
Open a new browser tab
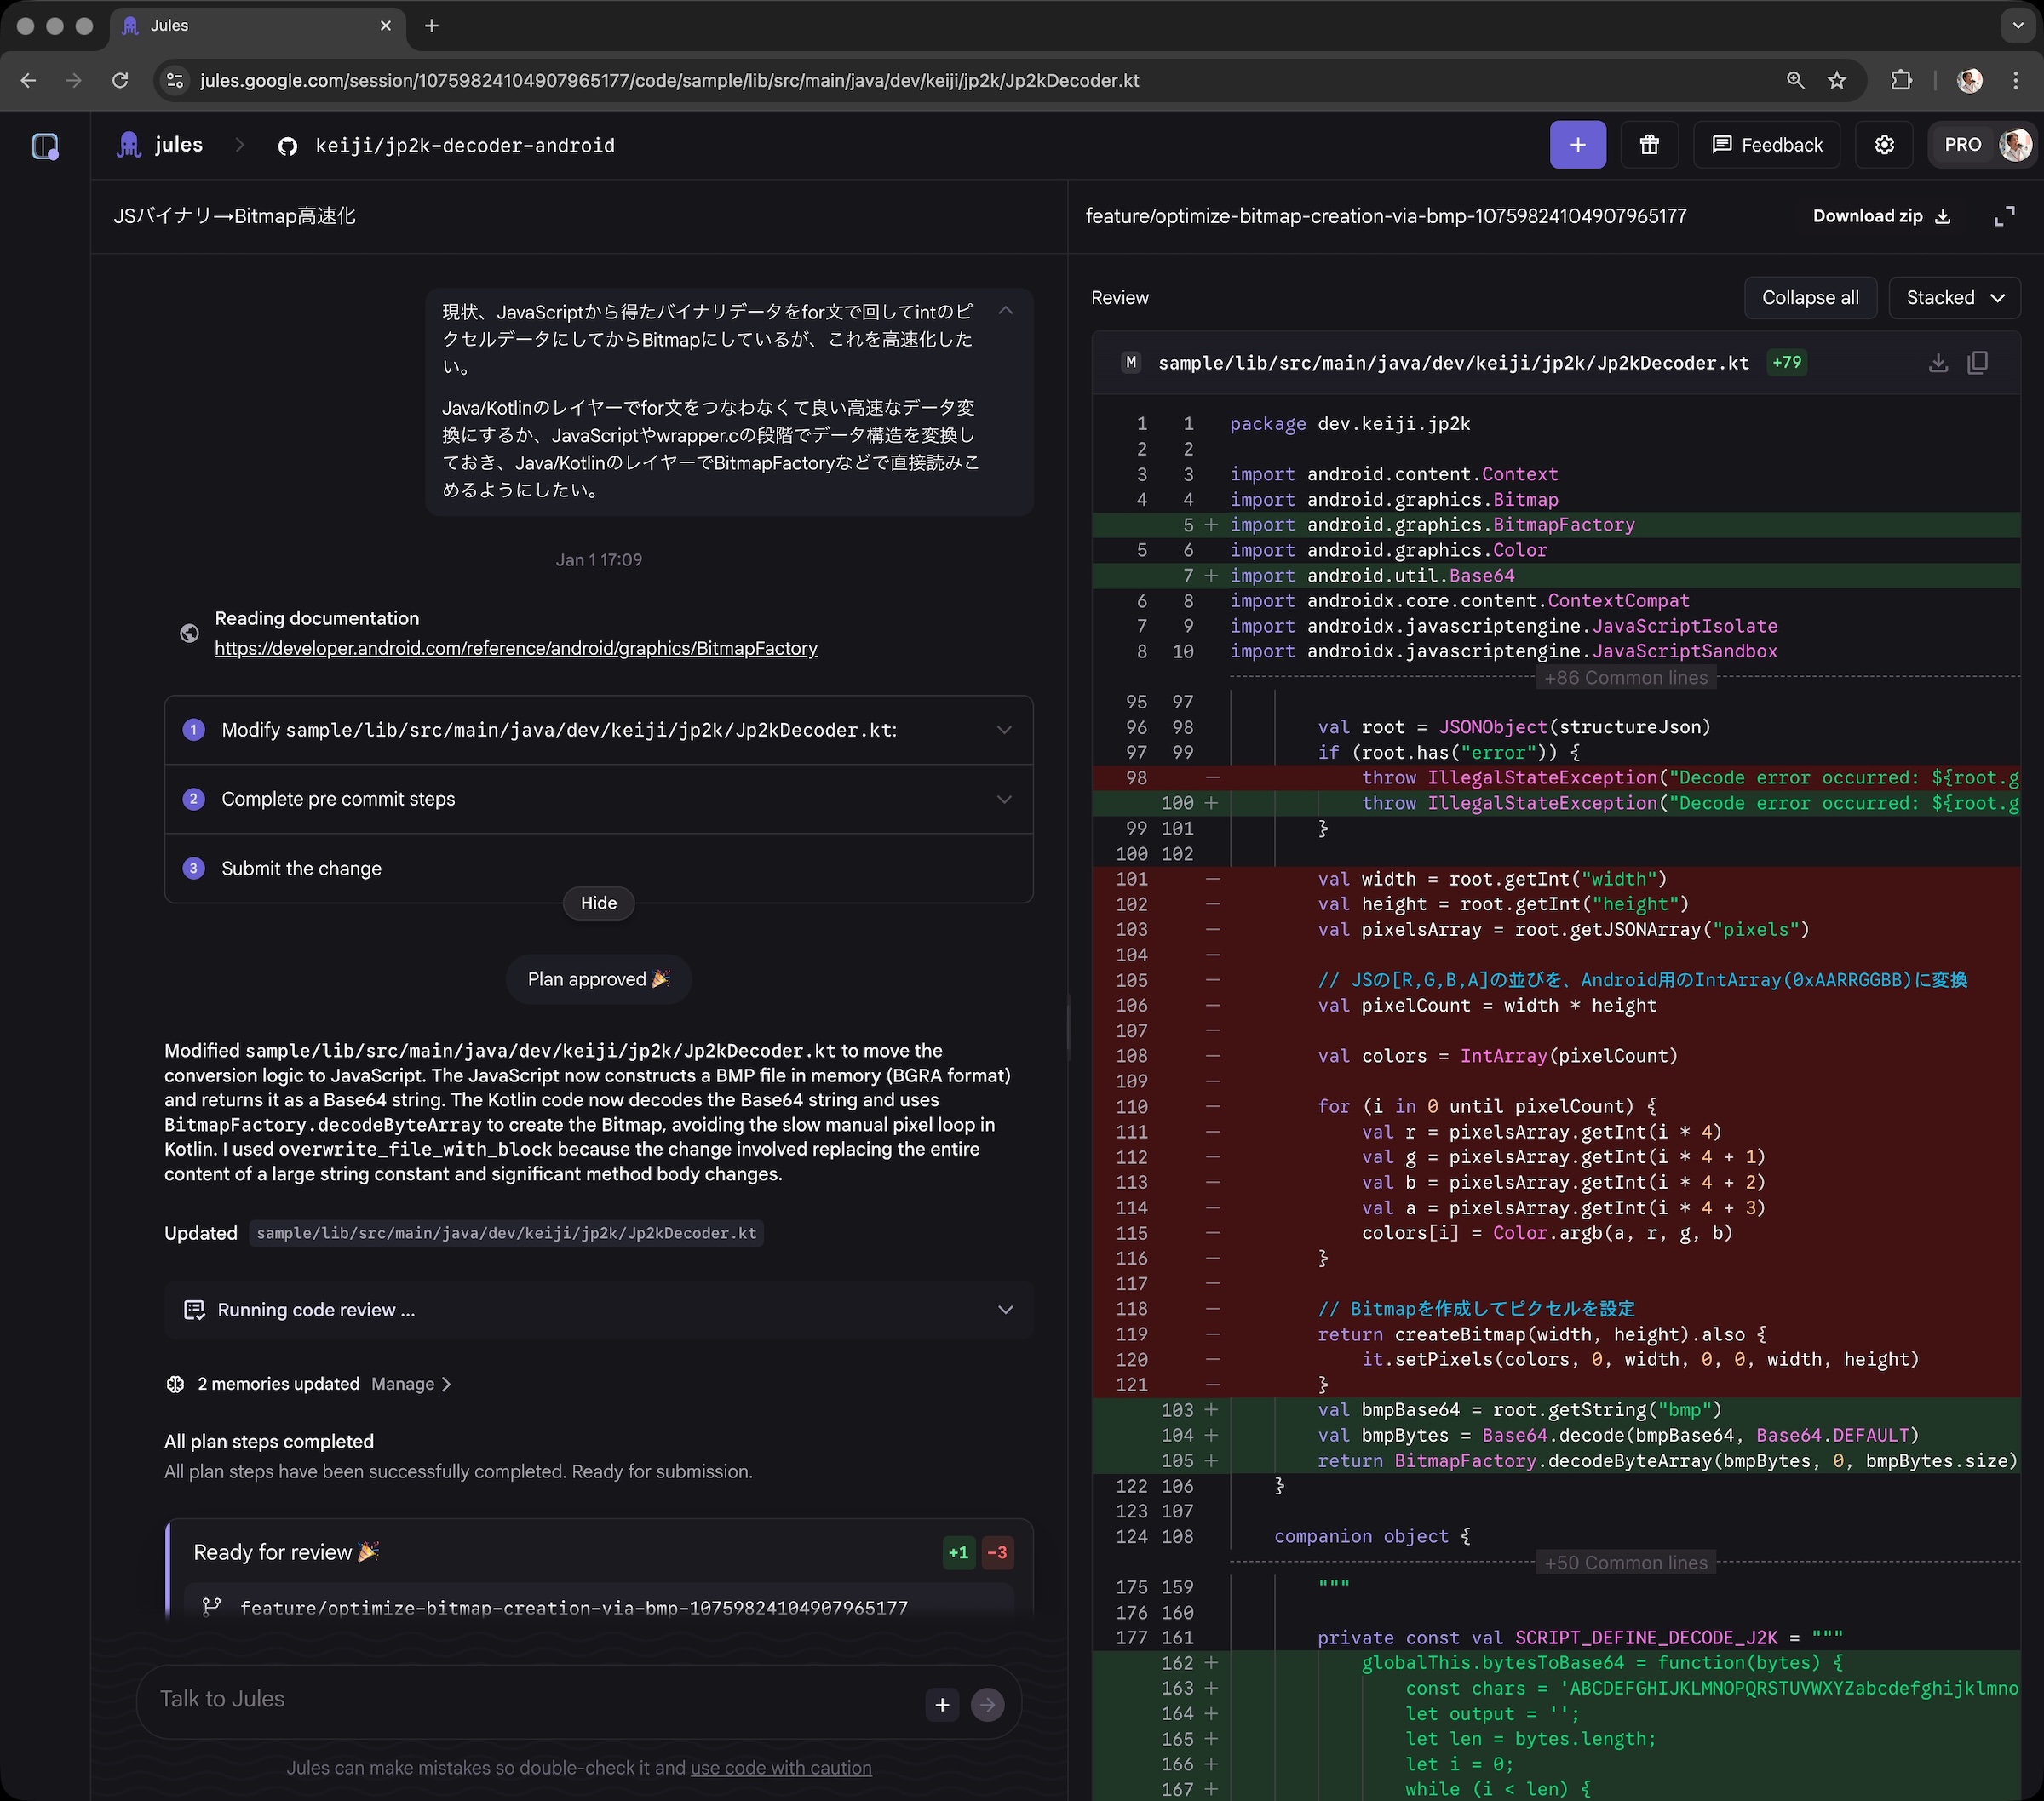pos(432,26)
